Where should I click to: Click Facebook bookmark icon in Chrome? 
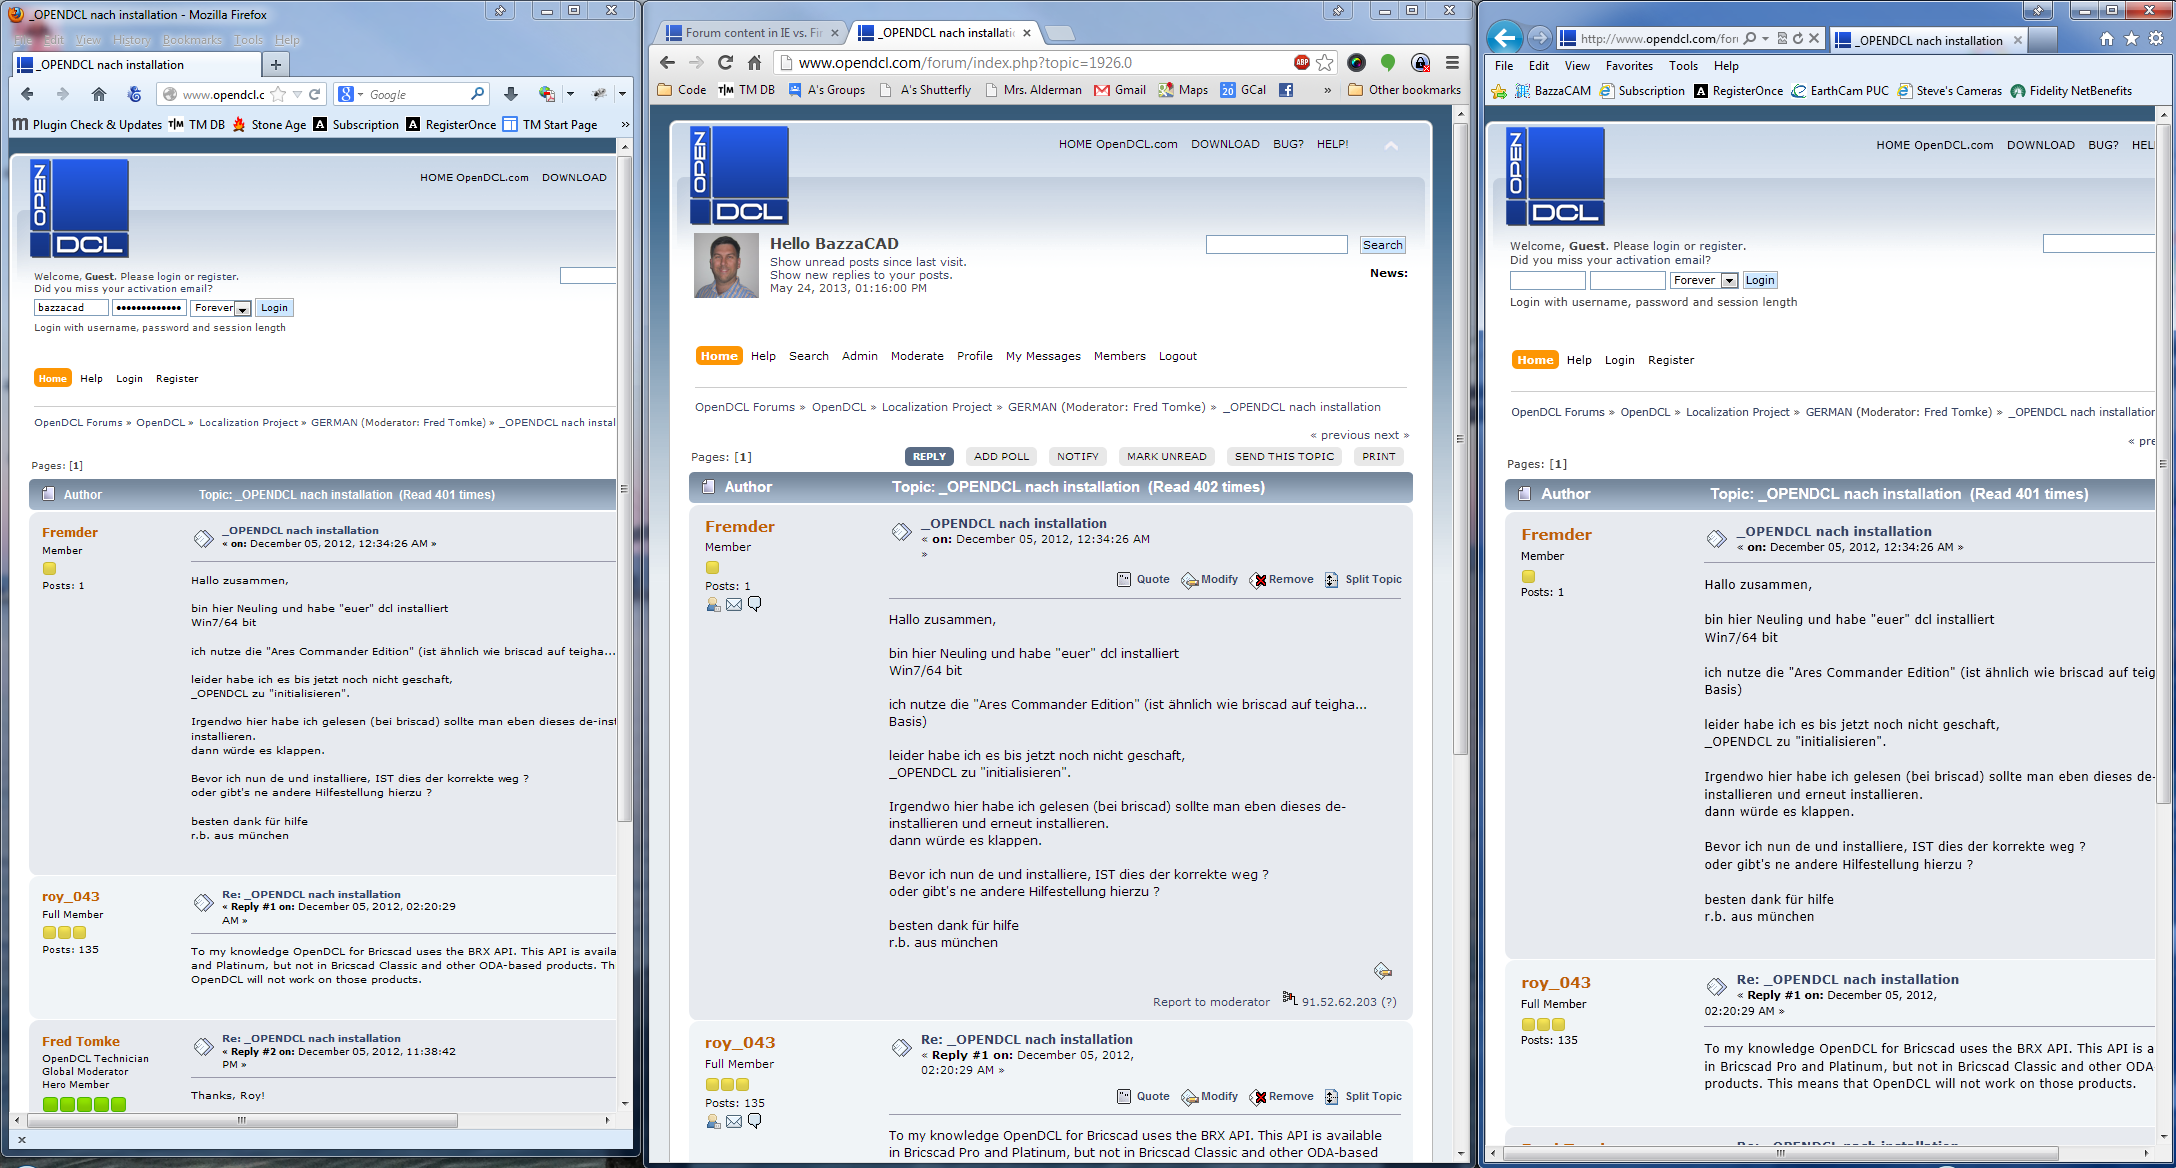(x=1286, y=90)
